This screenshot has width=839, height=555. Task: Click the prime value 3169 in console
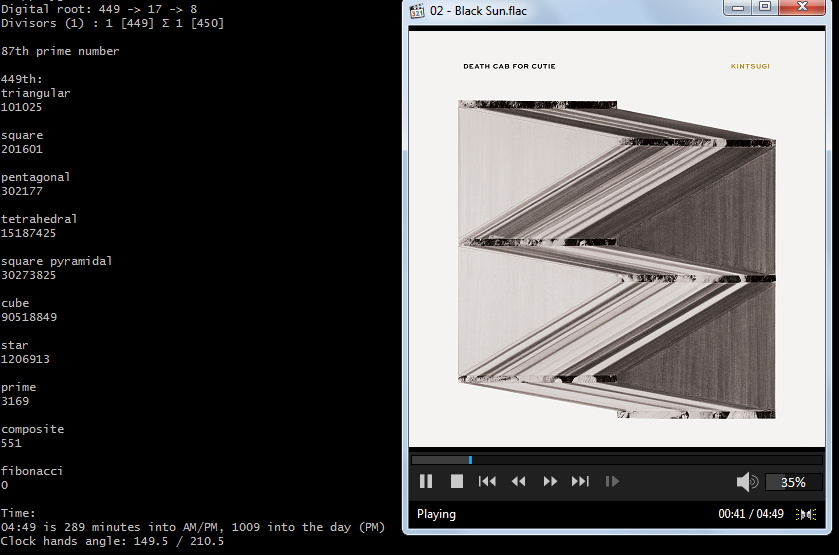click(x=15, y=401)
